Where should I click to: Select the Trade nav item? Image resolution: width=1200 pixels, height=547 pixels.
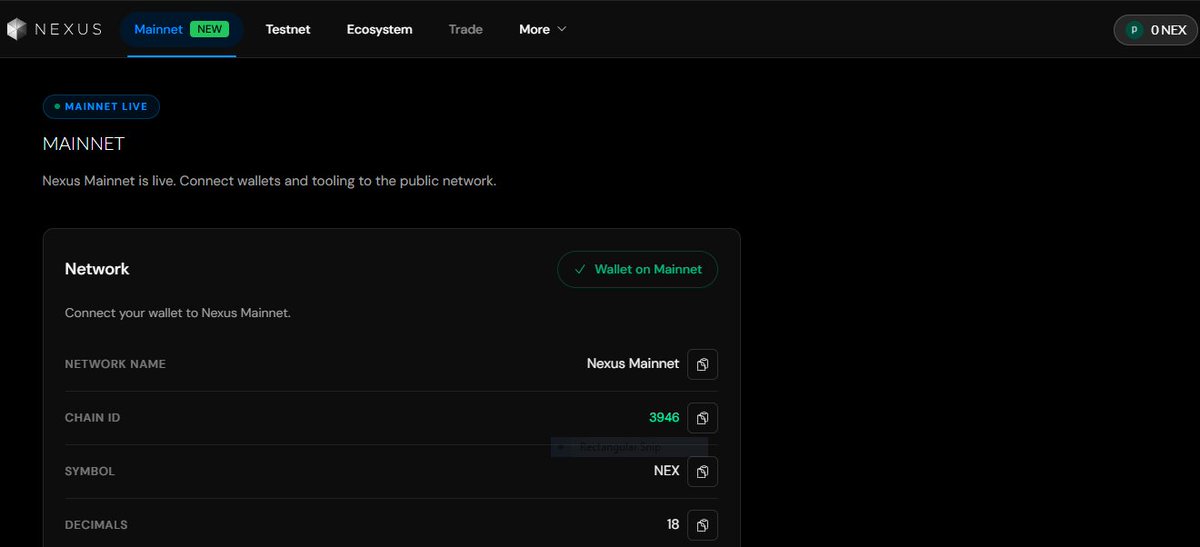point(466,29)
